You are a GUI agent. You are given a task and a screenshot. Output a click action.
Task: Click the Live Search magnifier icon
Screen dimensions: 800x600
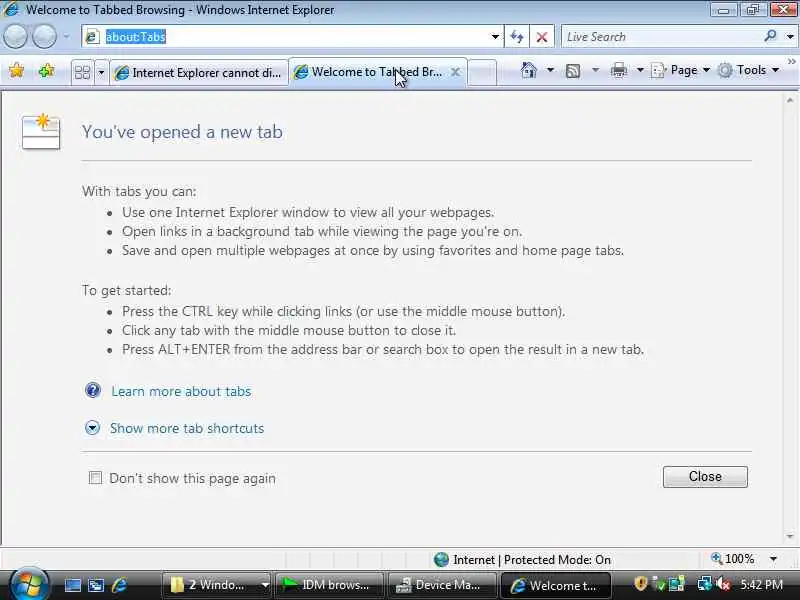point(770,36)
